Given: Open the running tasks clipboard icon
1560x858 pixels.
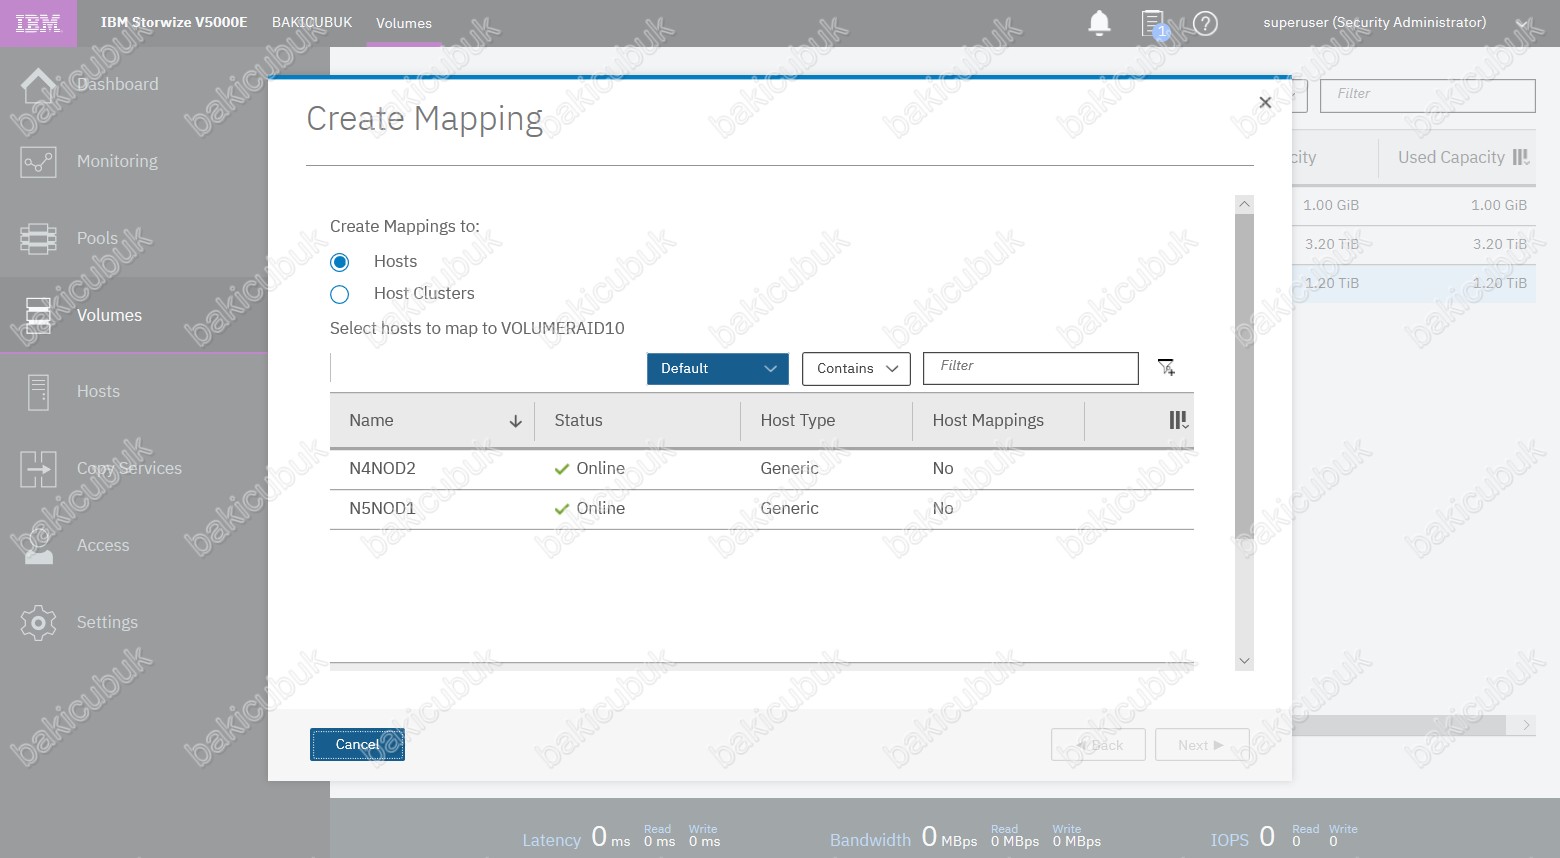Looking at the screenshot, I should point(1154,23).
